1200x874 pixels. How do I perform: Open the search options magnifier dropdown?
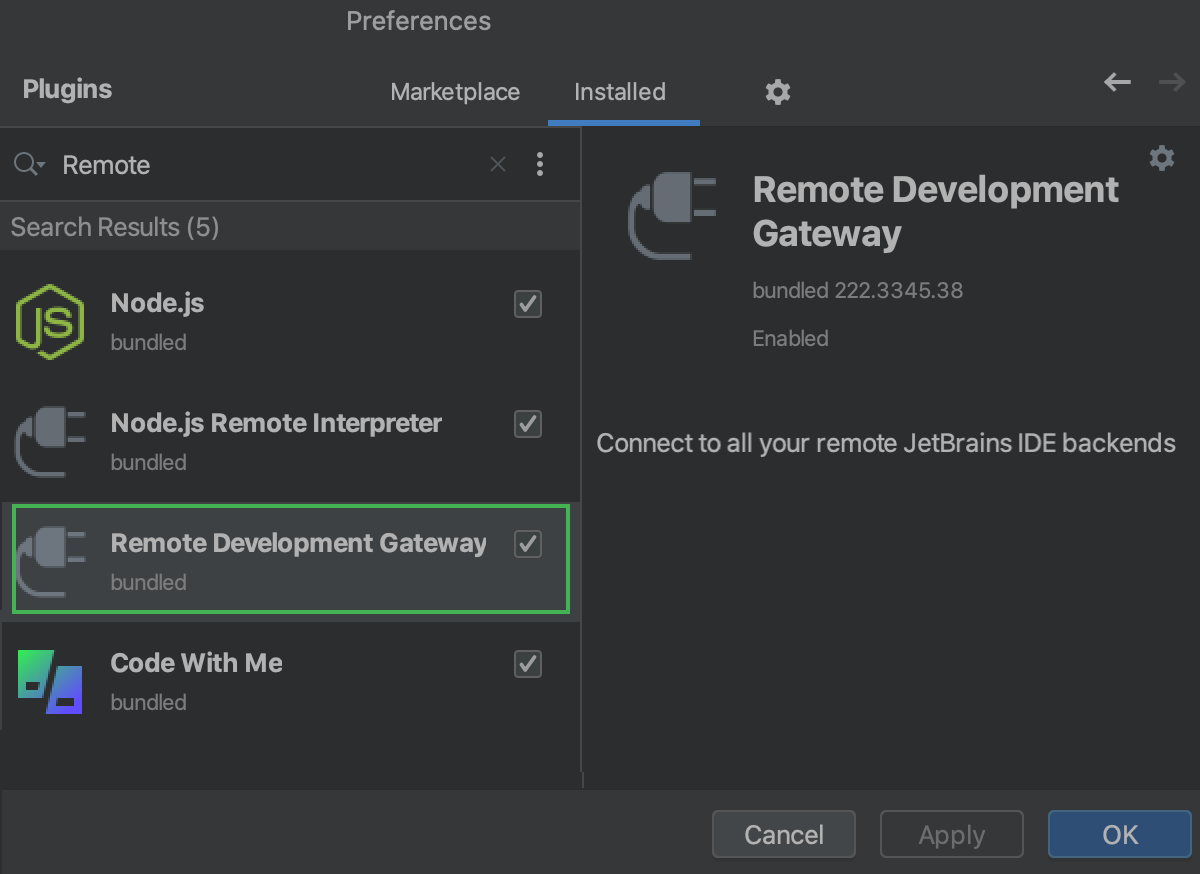click(x=30, y=165)
